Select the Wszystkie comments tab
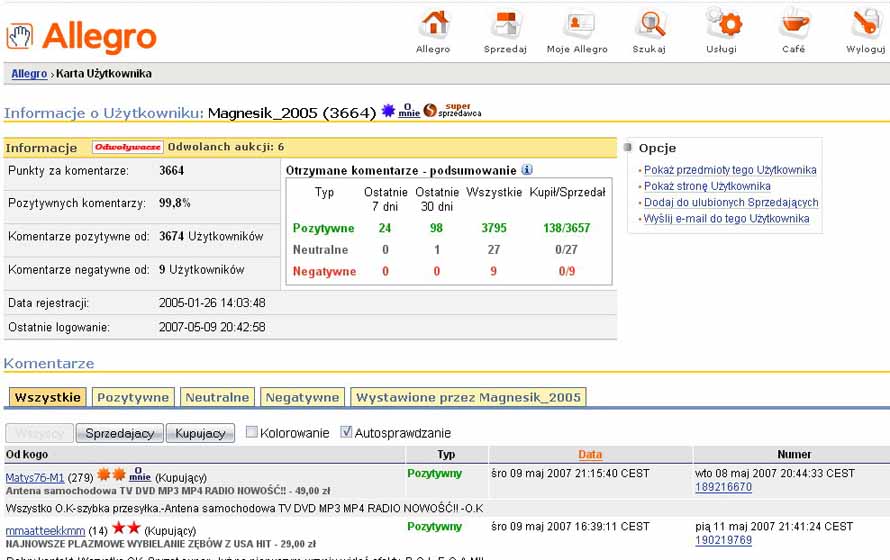 pos(48,397)
